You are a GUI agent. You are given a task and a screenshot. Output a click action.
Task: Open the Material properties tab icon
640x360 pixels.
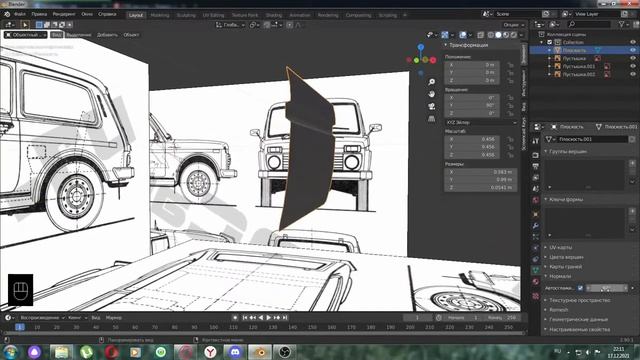(x=536, y=282)
